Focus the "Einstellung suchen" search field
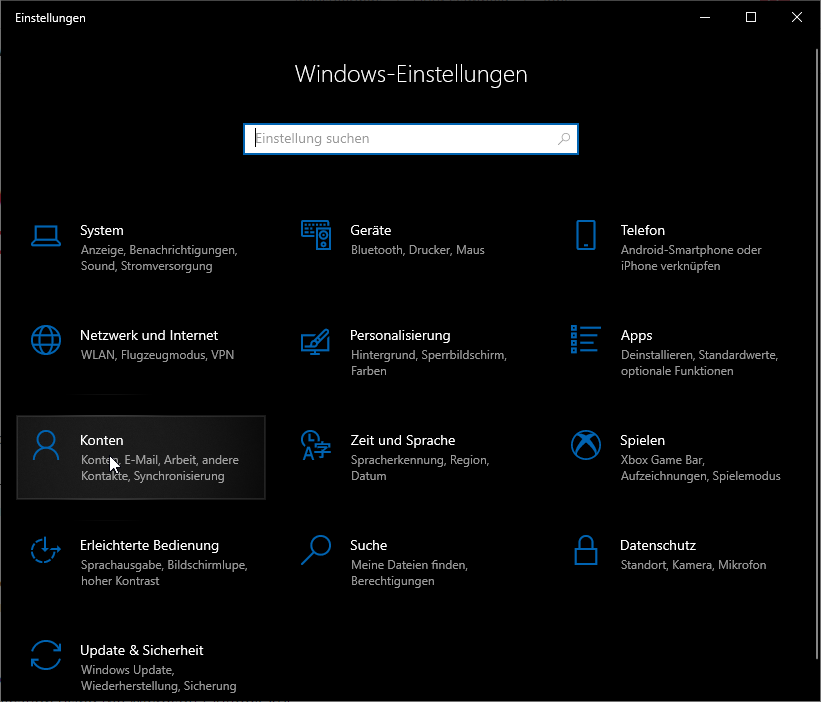Viewport: 821px width, 702px height. click(400, 139)
